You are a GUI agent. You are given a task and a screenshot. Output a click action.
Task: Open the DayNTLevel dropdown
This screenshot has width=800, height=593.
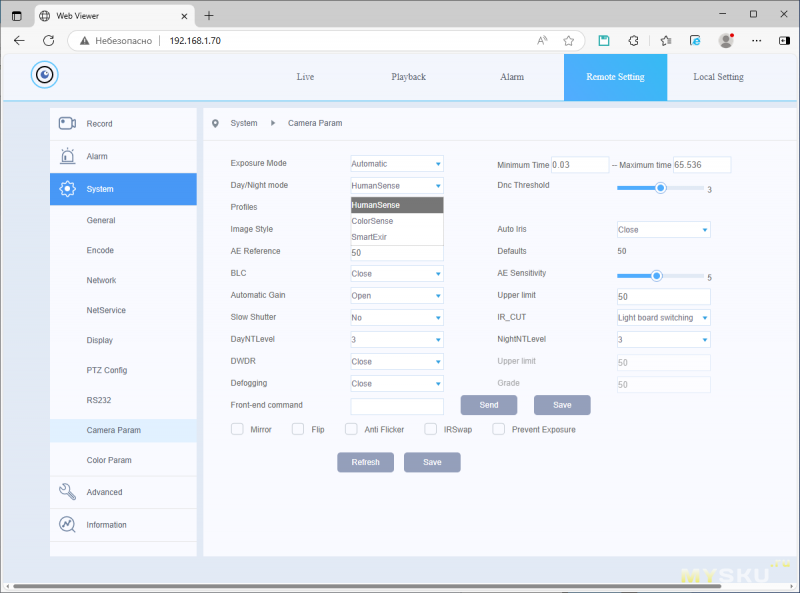tap(397, 339)
